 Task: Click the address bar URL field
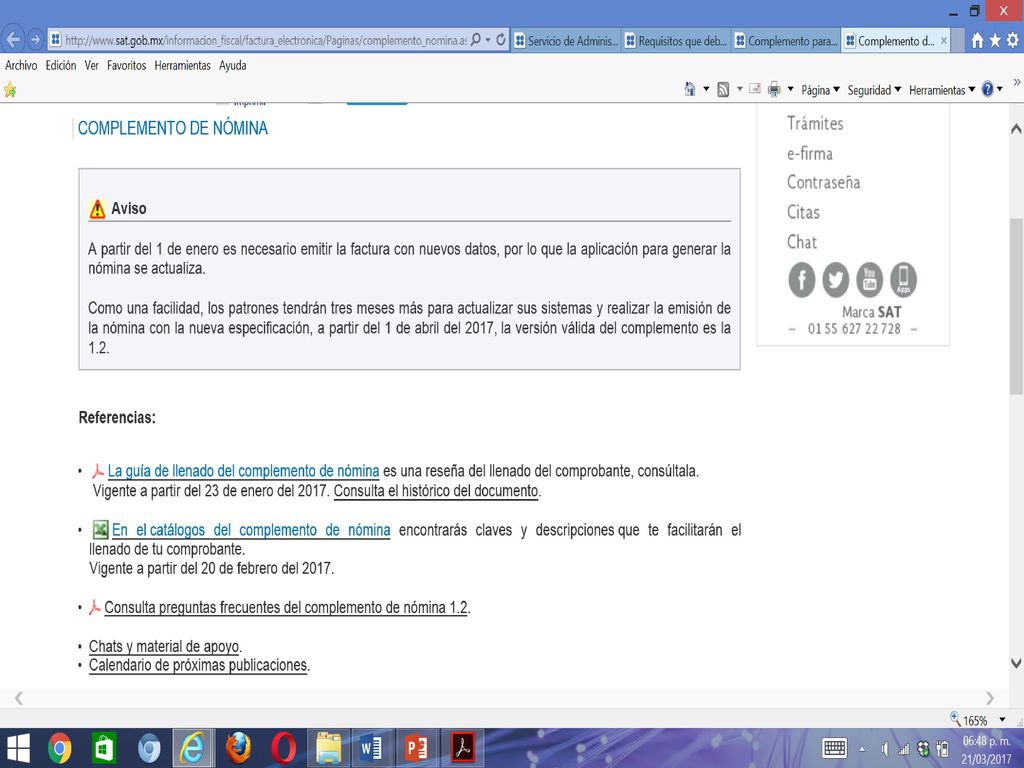click(x=265, y=40)
